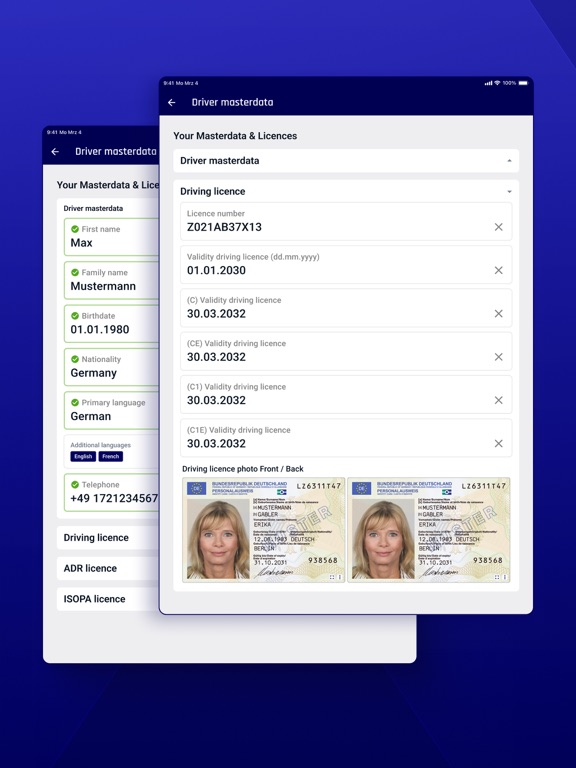
Task: Click 'Driving licence photo Front / Back' label
Action: 243,469
